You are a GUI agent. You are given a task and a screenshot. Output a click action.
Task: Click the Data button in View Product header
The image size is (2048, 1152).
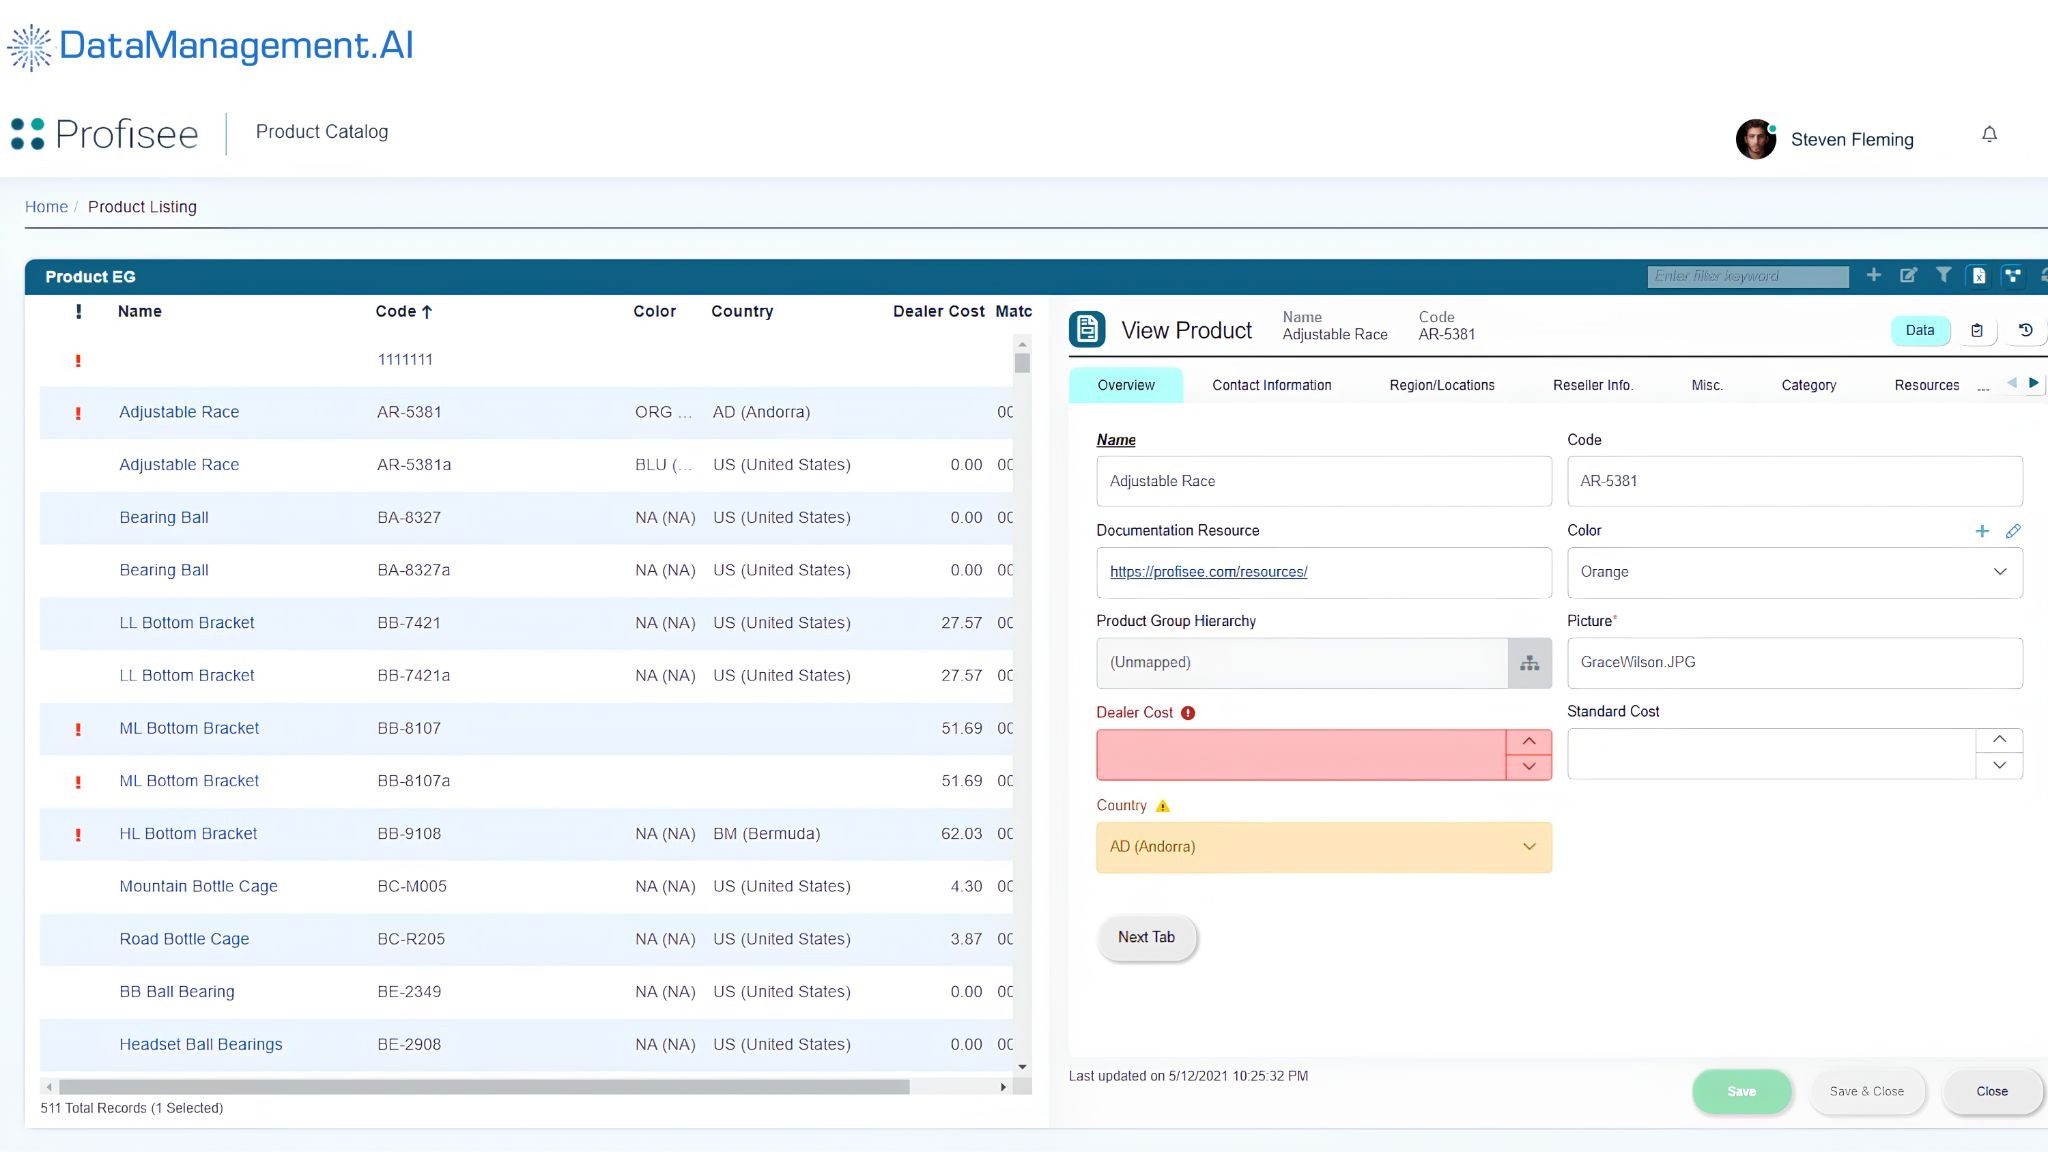1919,330
